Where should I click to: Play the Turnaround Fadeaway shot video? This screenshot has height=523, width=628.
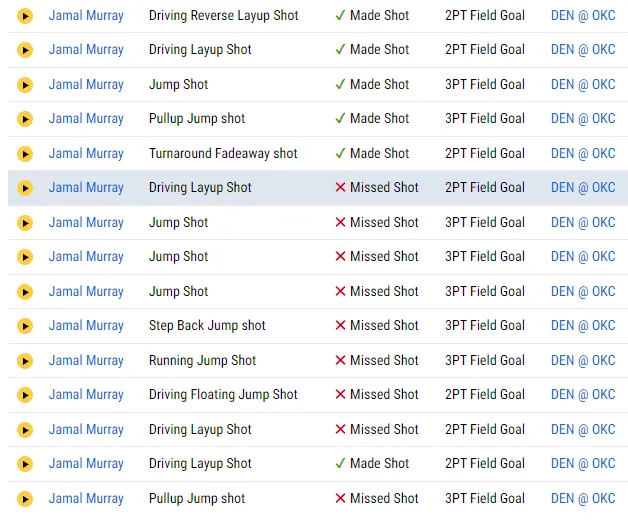(x=25, y=153)
